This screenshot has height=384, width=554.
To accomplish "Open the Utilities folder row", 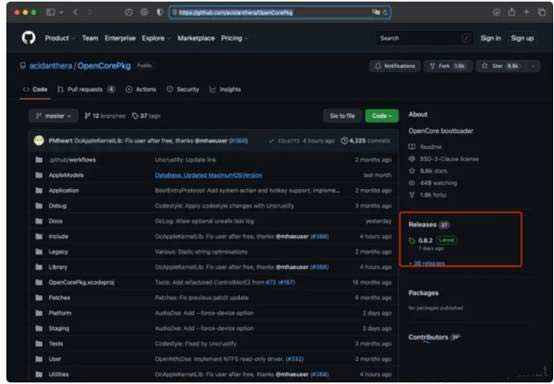I will [213, 374].
